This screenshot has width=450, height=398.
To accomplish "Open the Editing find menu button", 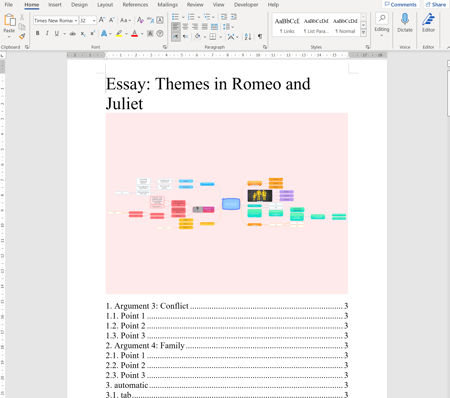I will point(382,24).
